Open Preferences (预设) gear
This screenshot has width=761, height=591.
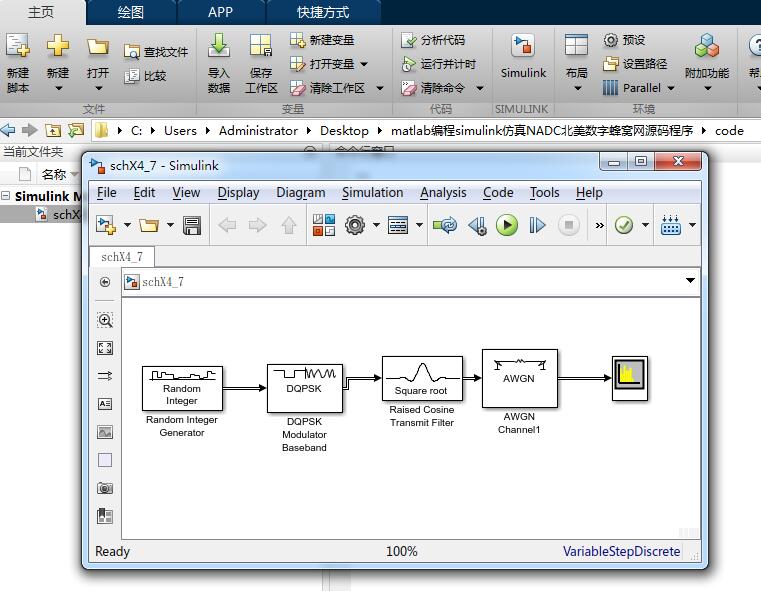click(x=624, y=40)
